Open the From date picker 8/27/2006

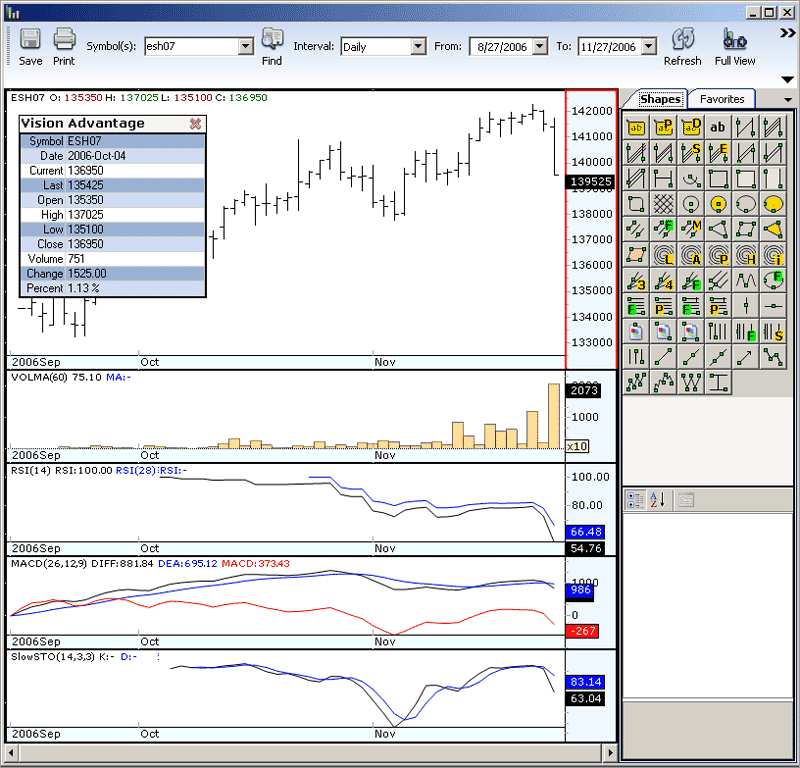tap(540, 46)
